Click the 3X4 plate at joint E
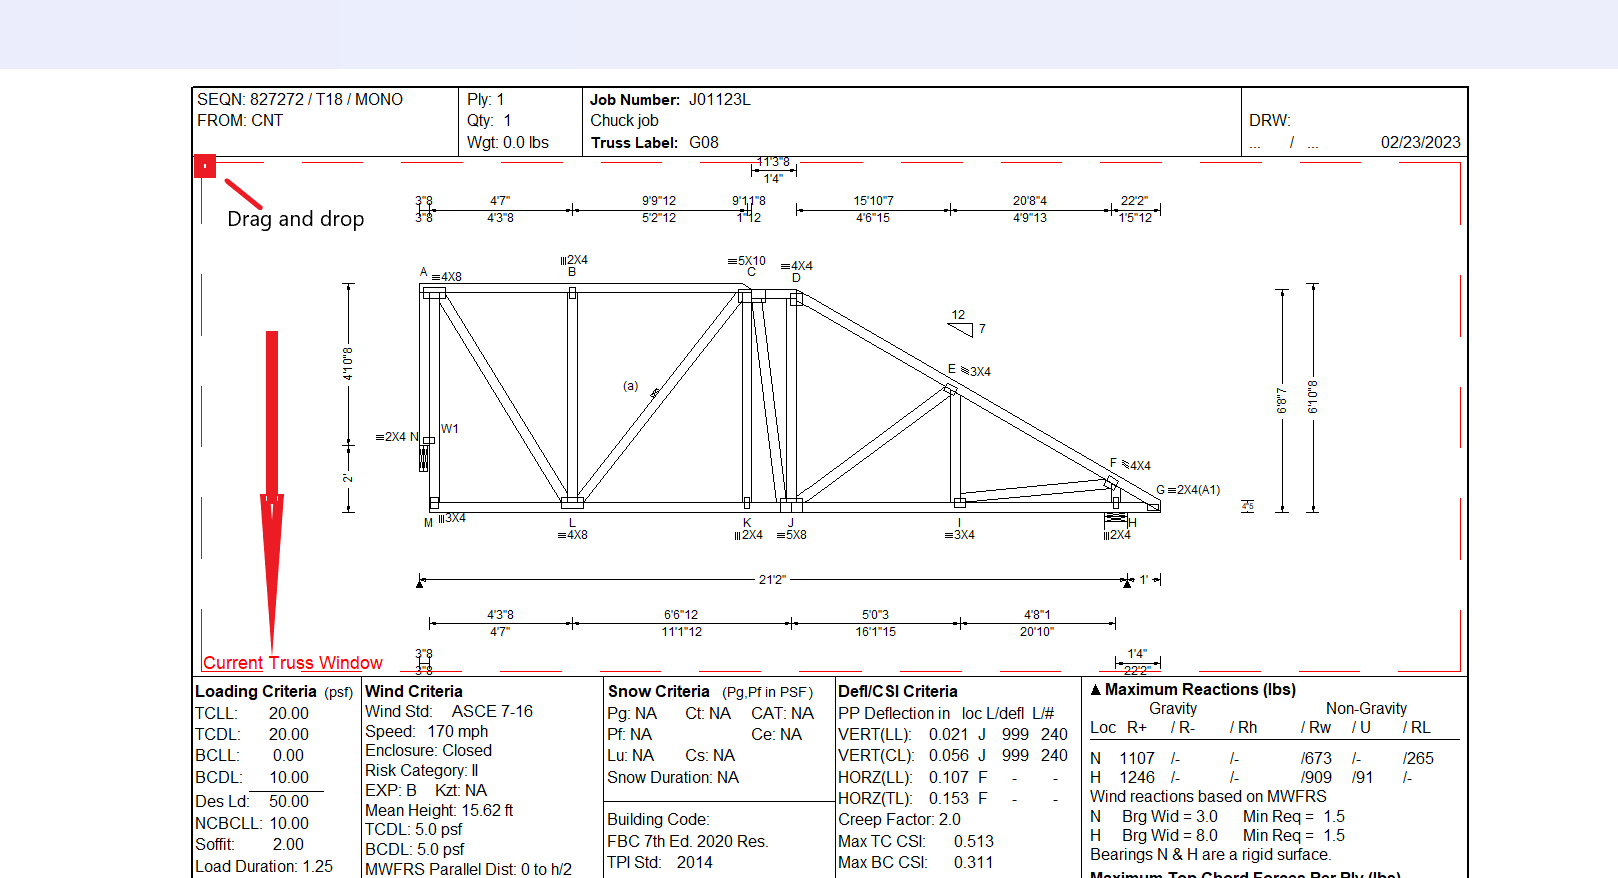 [950, 389]
